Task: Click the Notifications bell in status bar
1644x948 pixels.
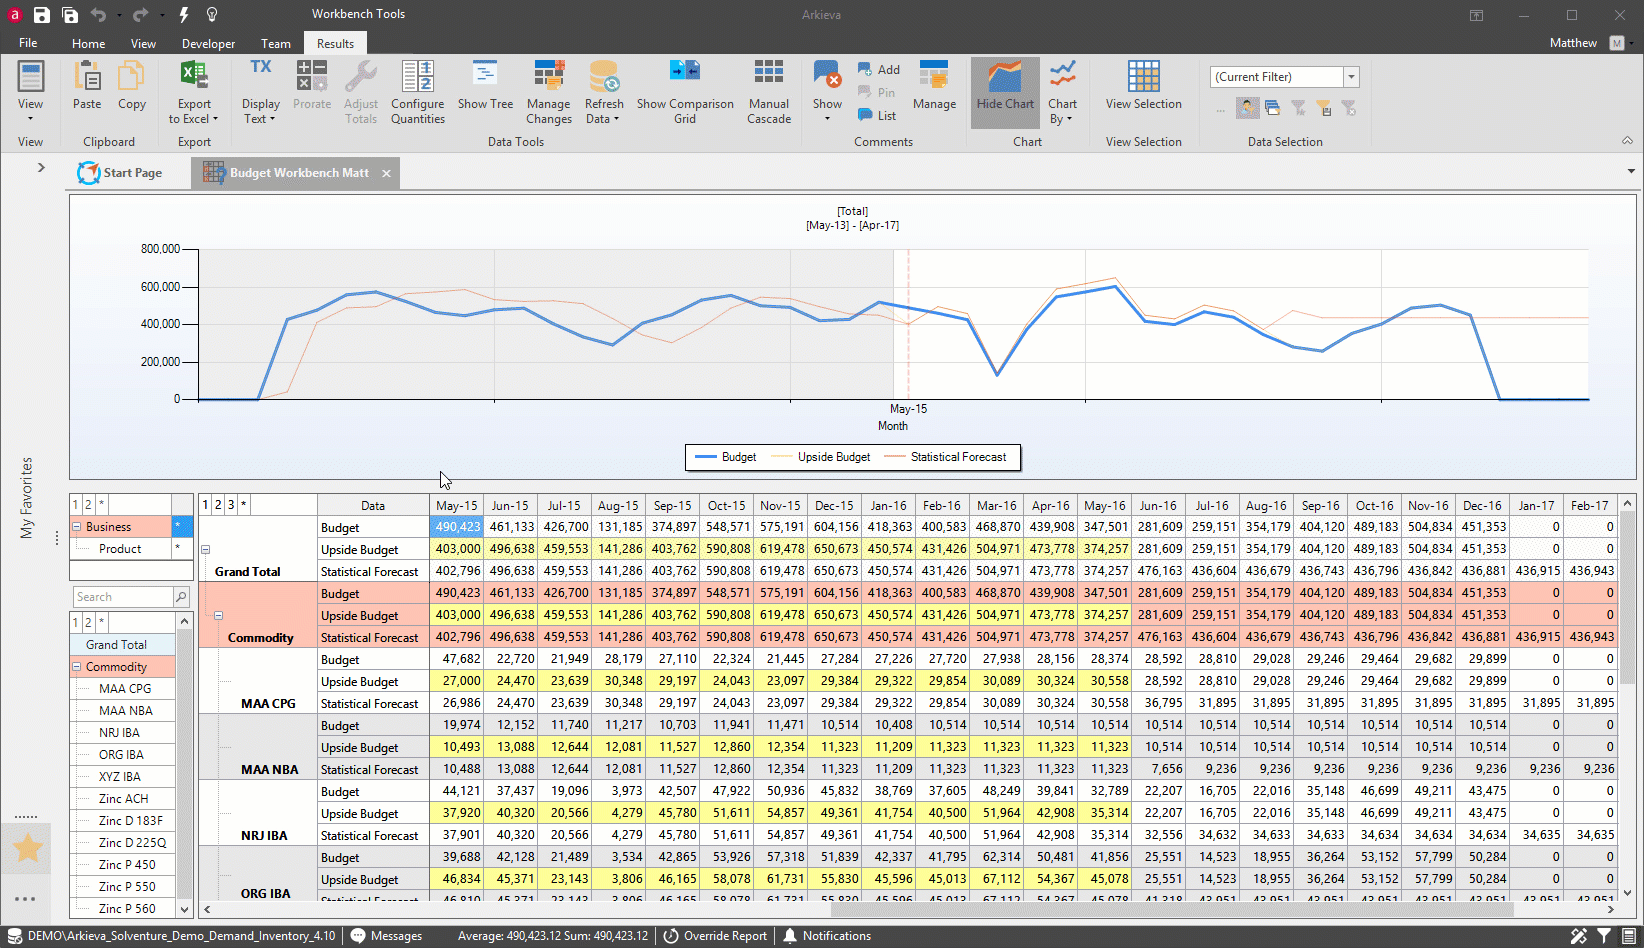Action: pos(790,936)
